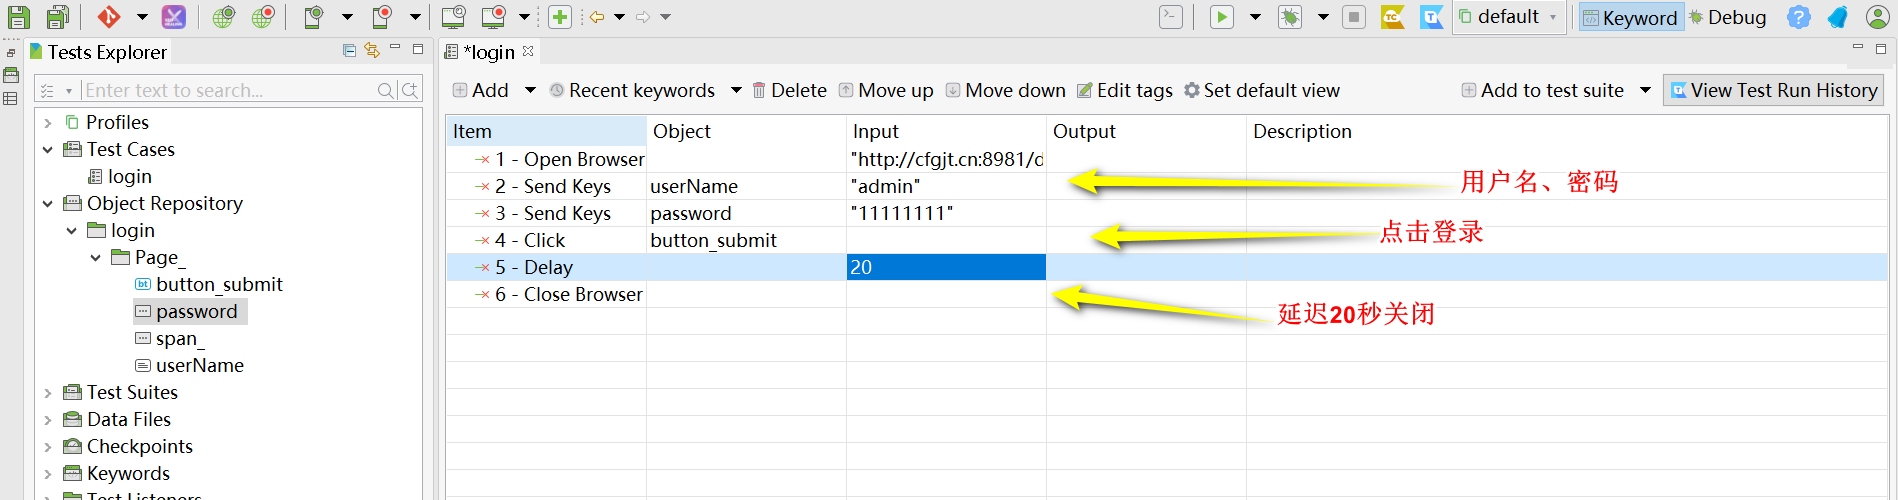Select the *login editor tab
1898x500 pixels.
pos(489,52)
